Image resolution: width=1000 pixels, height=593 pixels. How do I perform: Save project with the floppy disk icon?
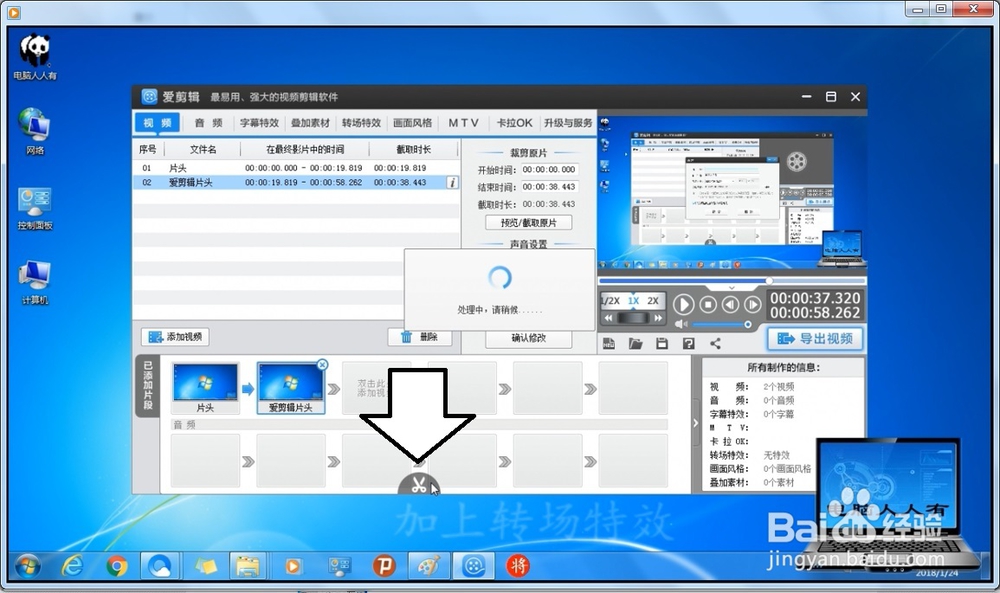coord(662,344)
